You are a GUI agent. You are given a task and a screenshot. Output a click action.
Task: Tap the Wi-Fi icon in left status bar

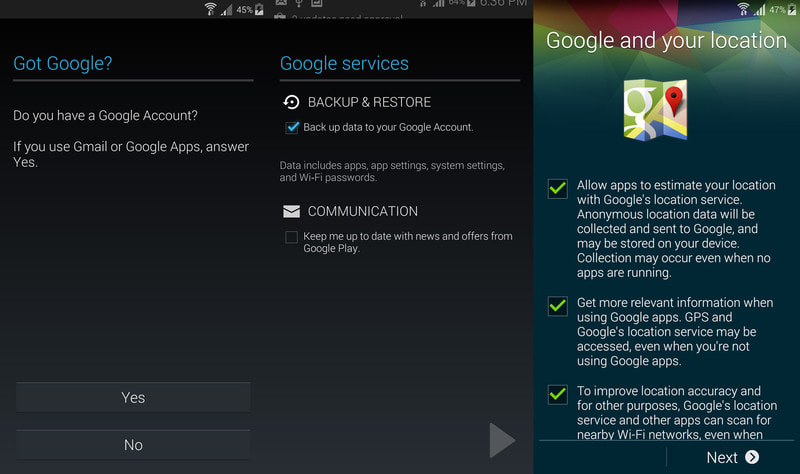coord(210,9)
